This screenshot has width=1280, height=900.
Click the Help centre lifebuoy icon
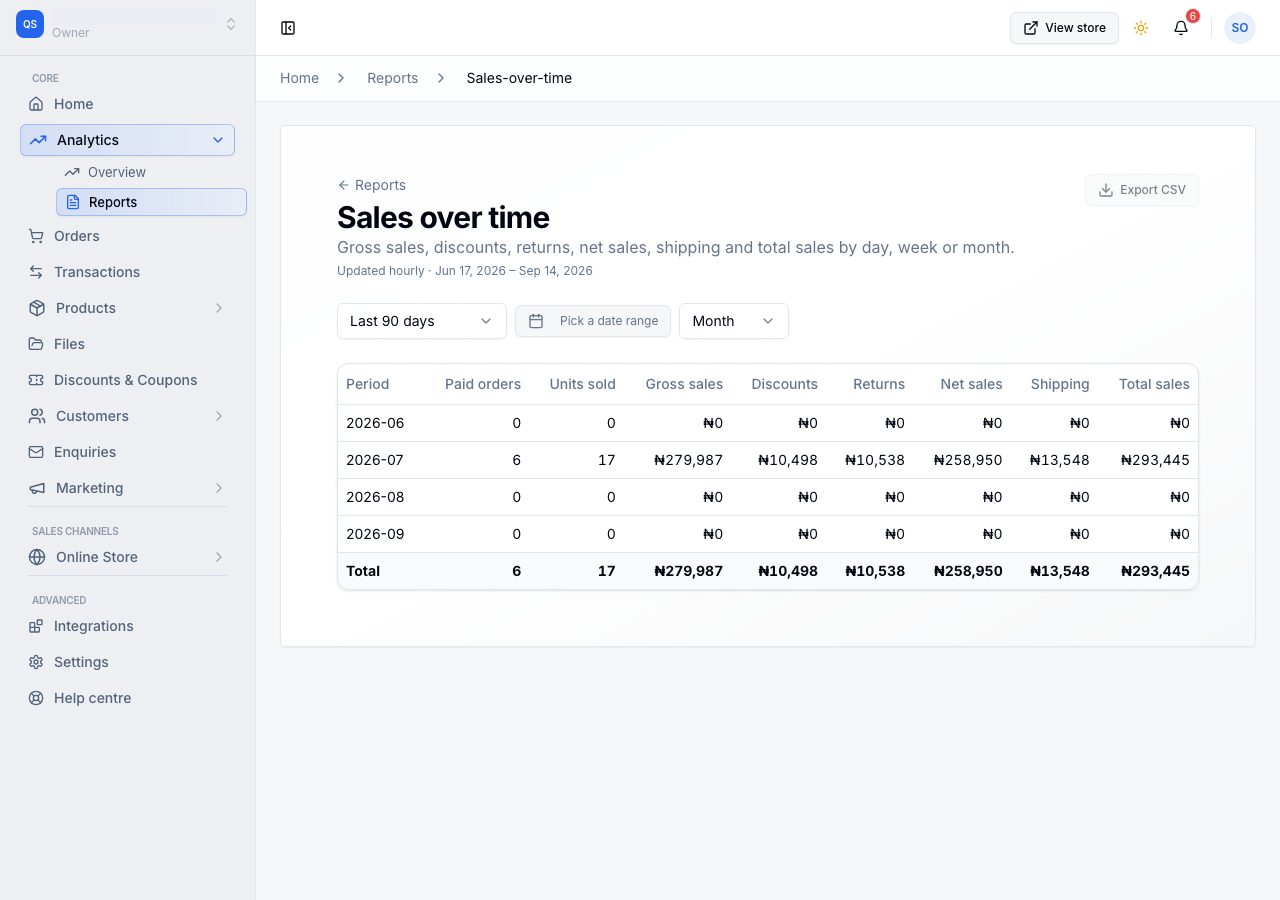point(36,698)
